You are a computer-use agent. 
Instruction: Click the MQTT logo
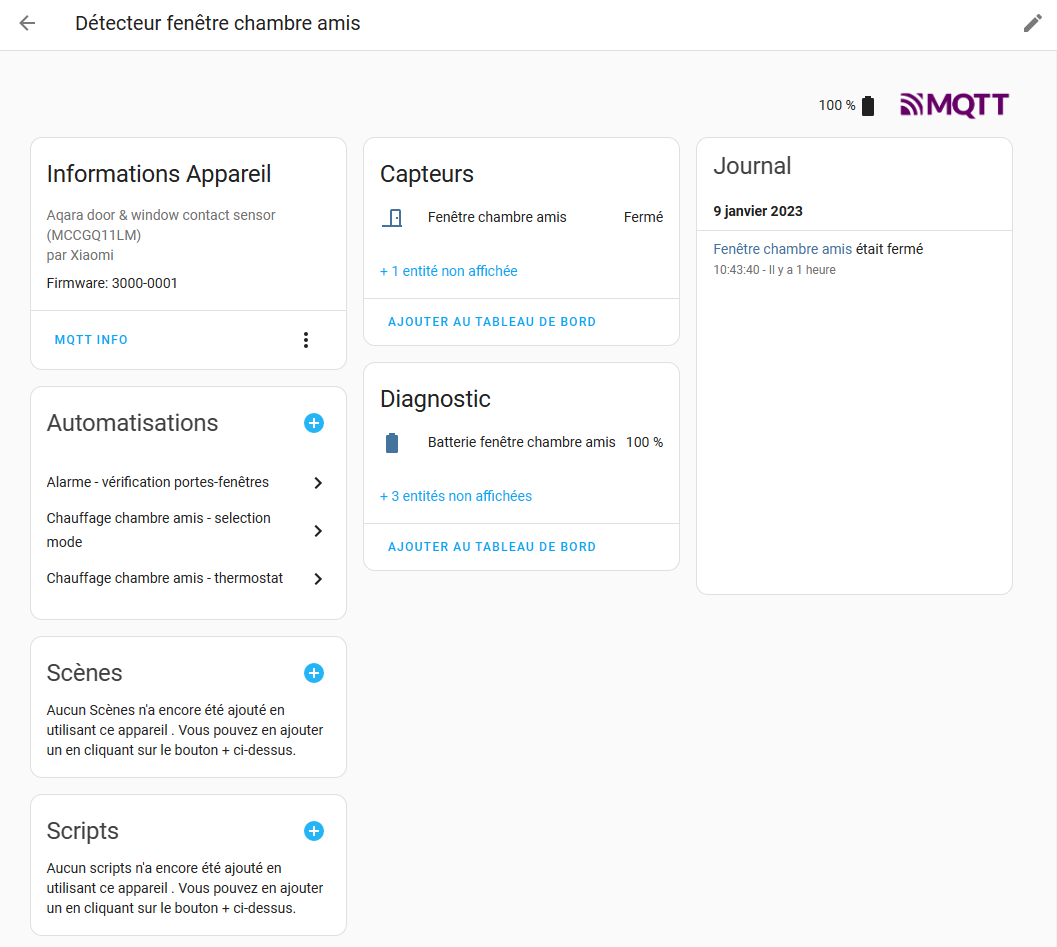pos(955,105)
